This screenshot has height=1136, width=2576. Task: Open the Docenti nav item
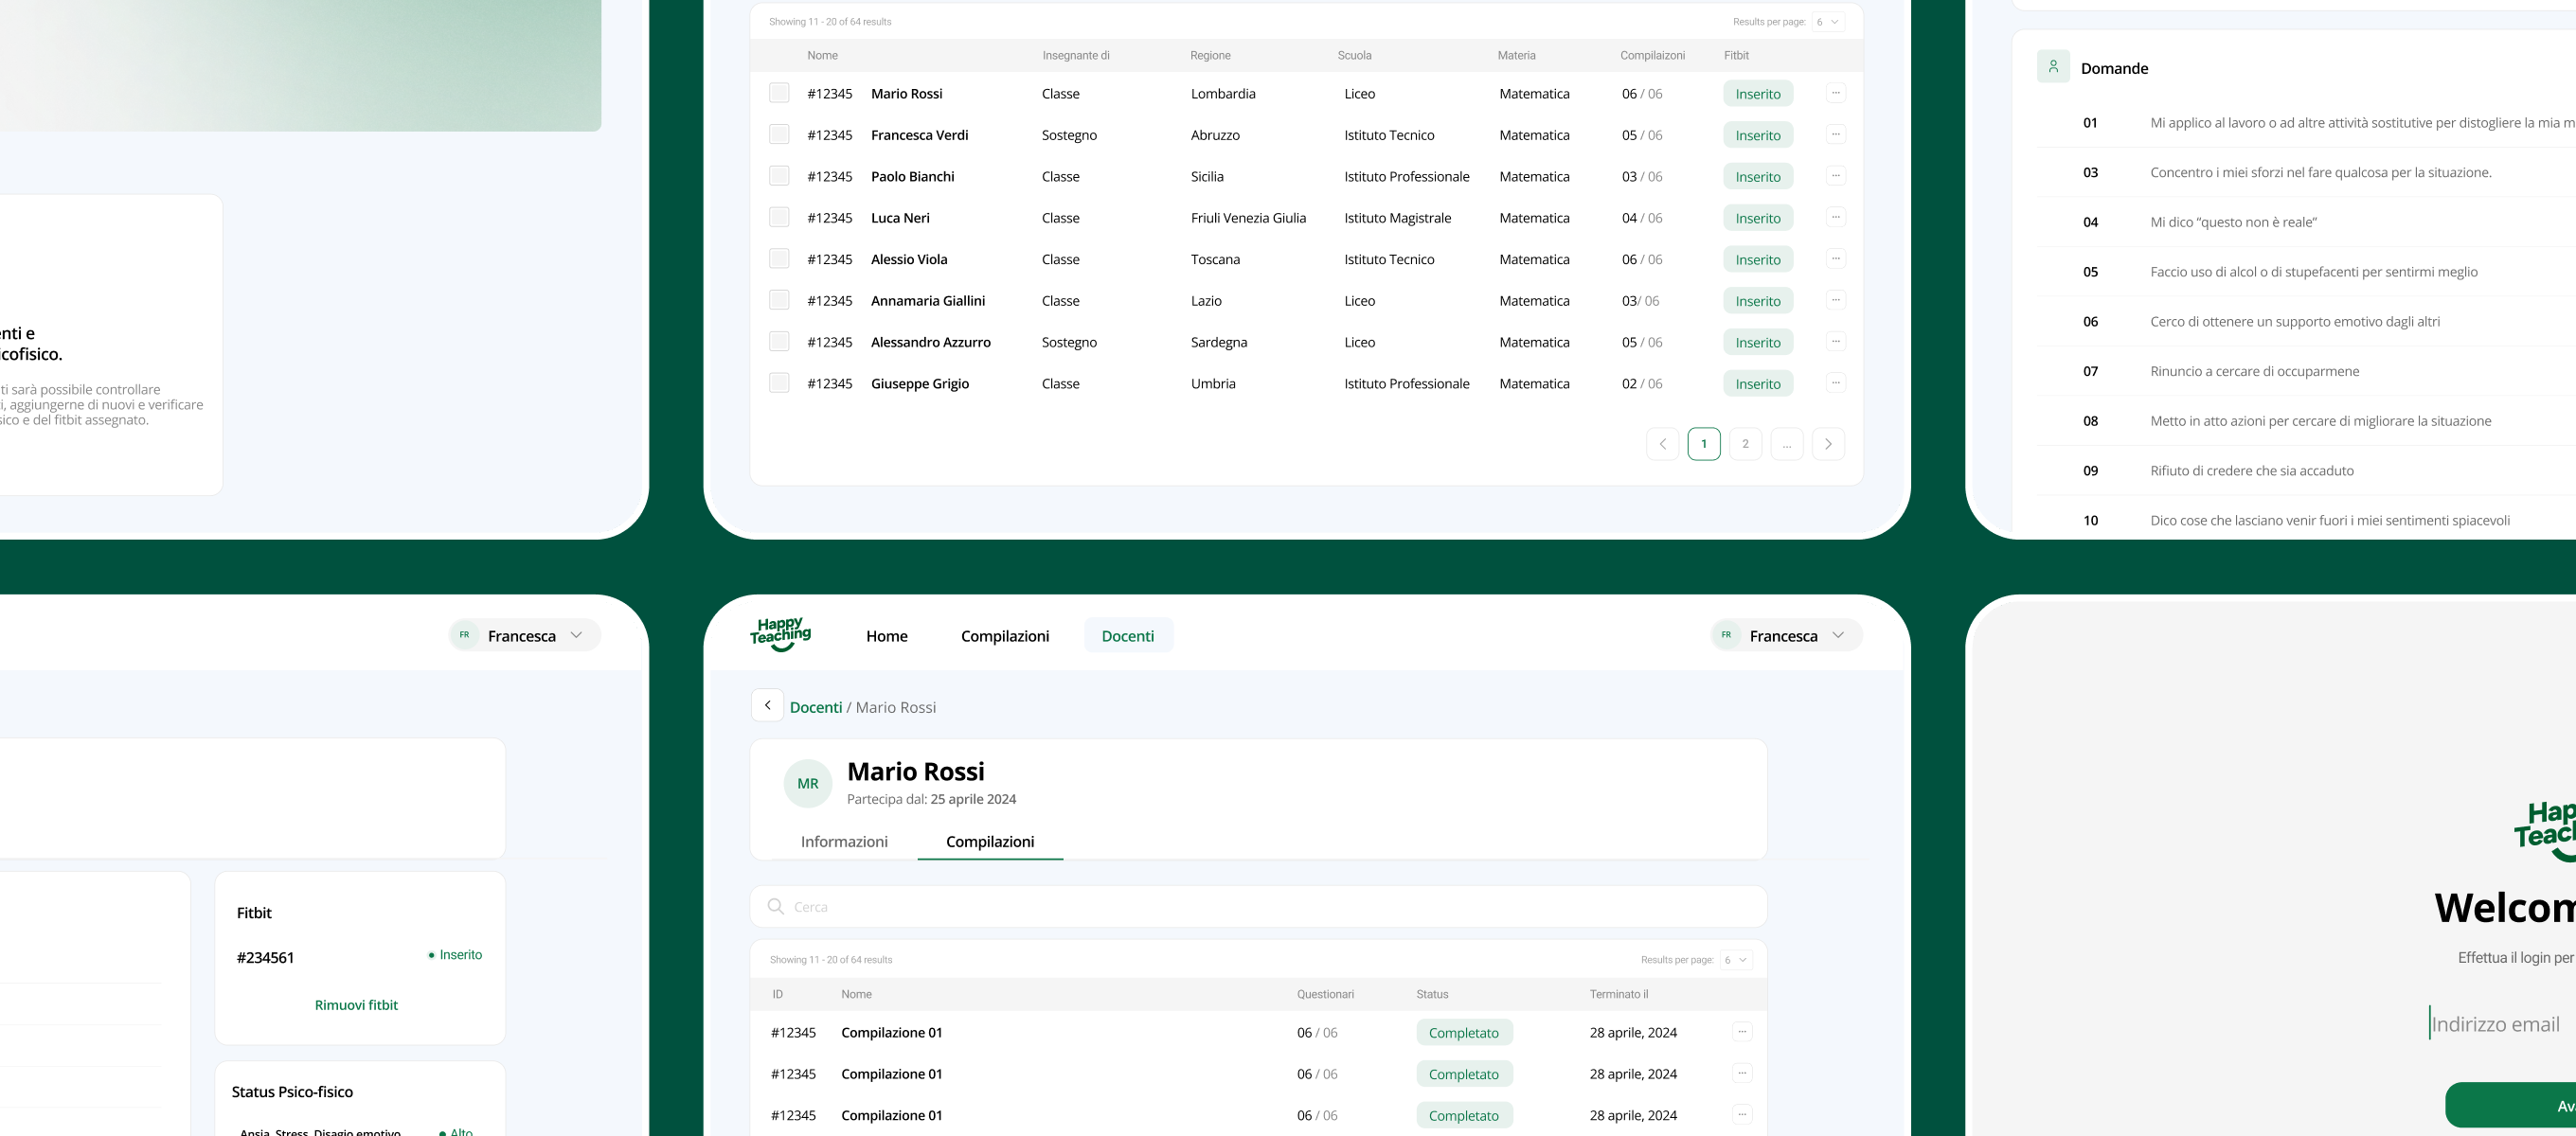tap(1128, 636)
